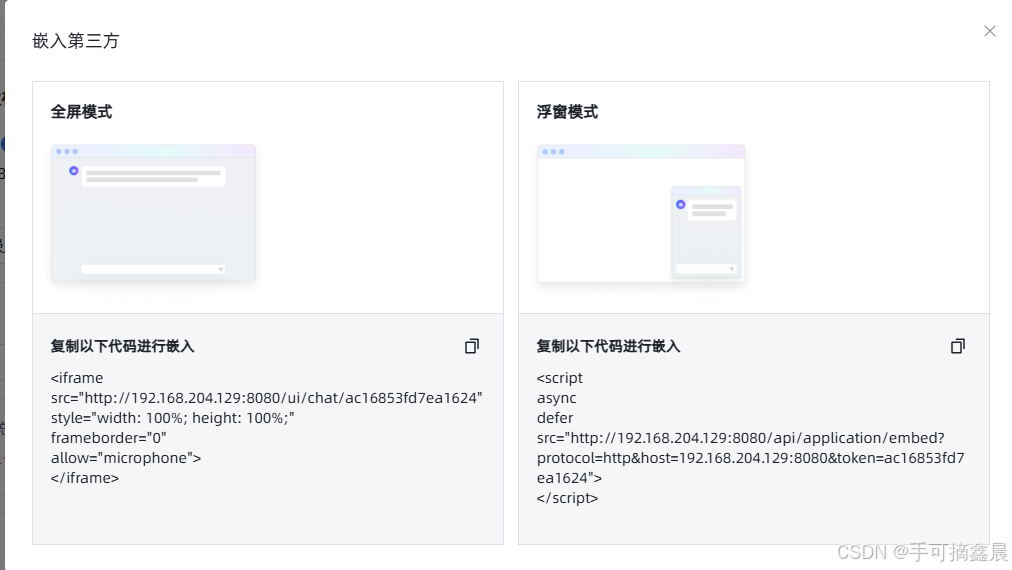Click the iframe src URL line

(x=267, y=398)
